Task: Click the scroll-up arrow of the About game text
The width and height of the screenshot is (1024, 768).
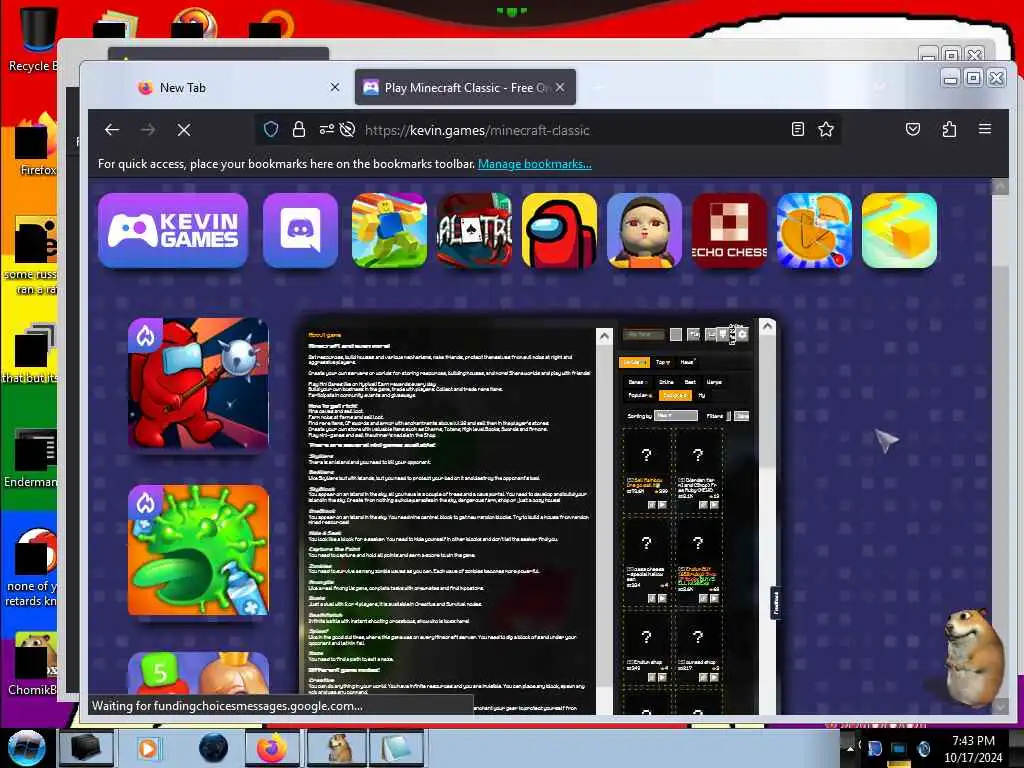Action: 604,336
